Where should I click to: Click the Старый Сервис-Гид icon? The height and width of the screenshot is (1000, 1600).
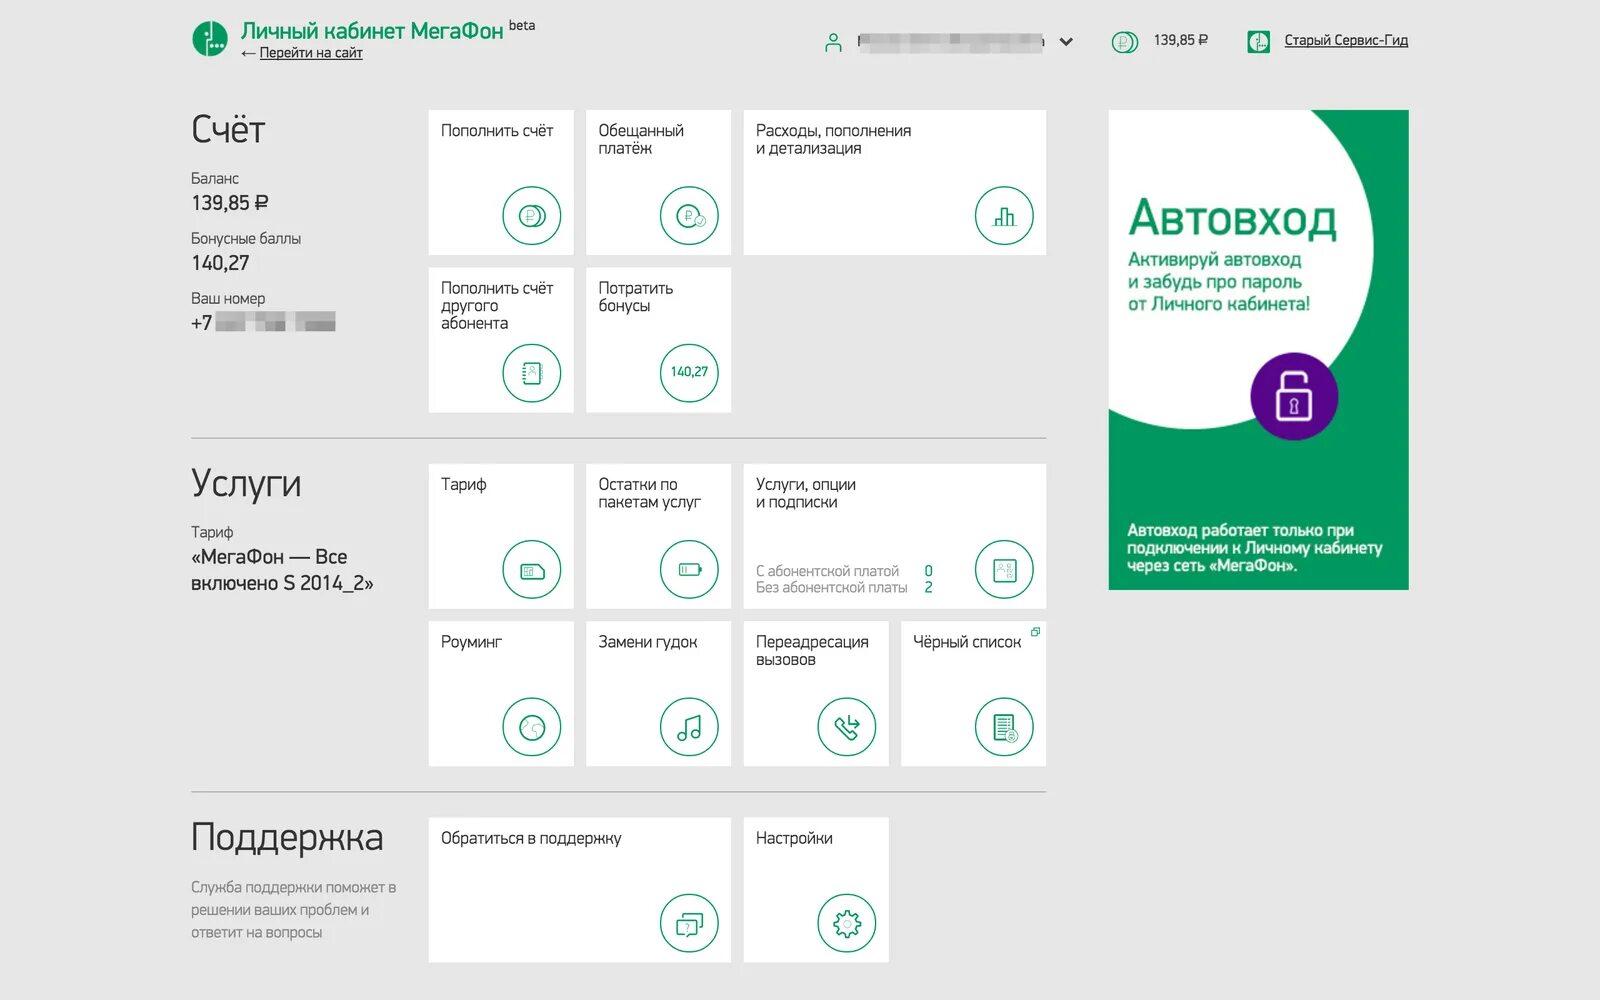coord(1258,42)
